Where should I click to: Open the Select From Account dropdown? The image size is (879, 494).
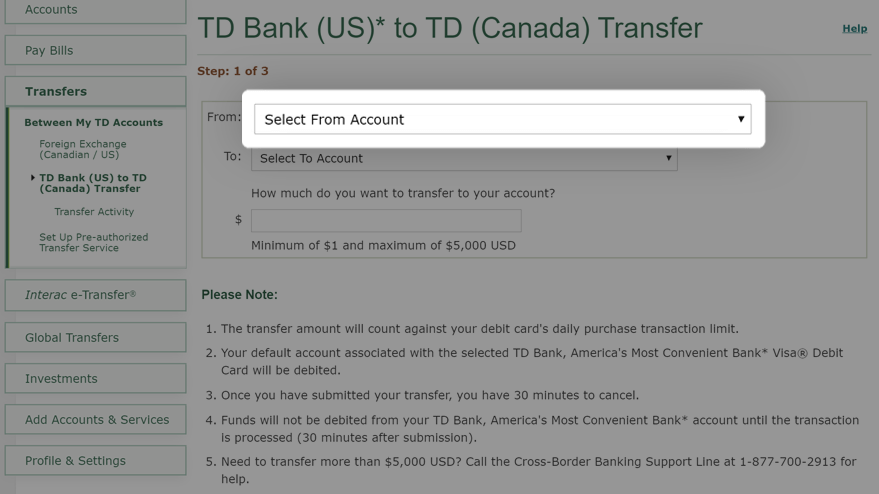click(502, 119)
